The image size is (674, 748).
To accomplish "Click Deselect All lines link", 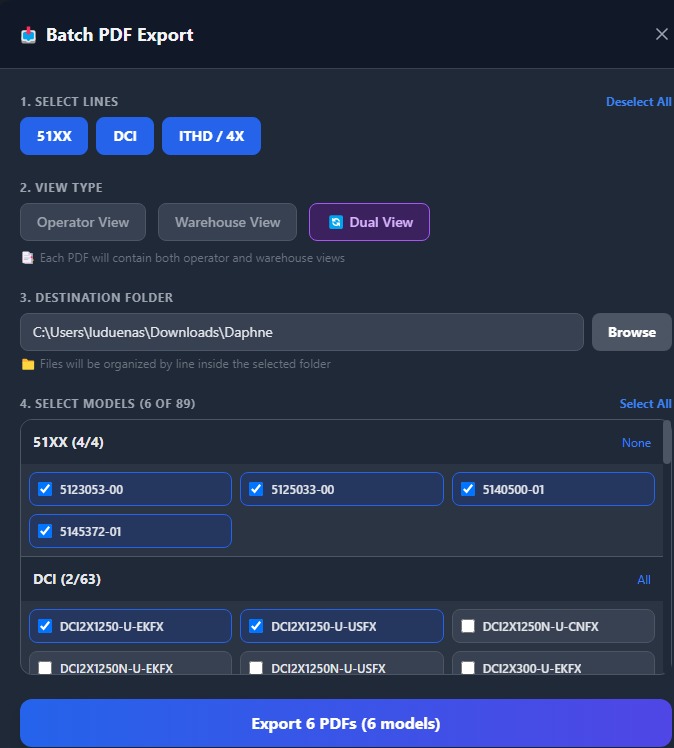I will 638,102.
